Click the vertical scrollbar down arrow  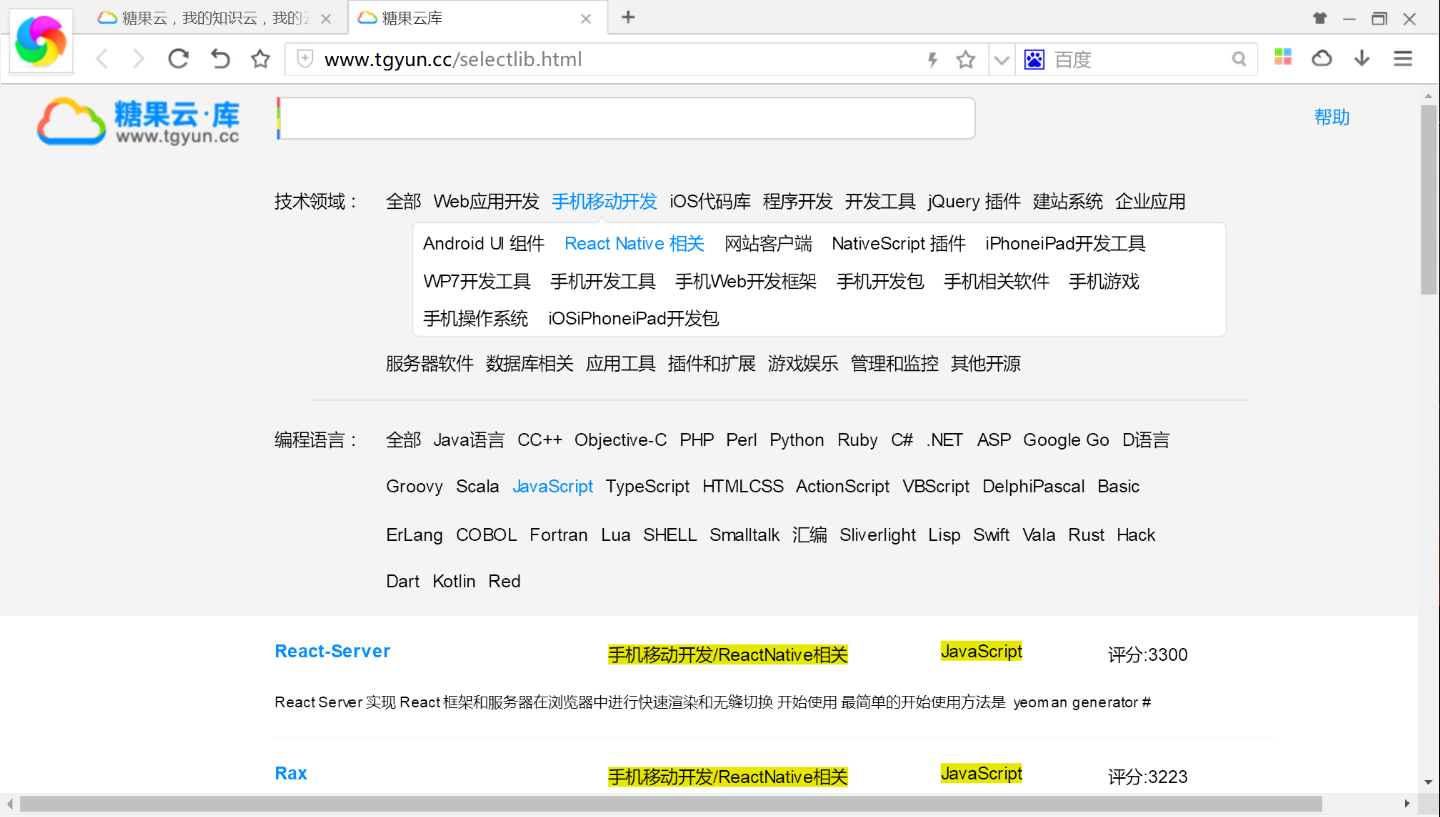pos(1429,781)
